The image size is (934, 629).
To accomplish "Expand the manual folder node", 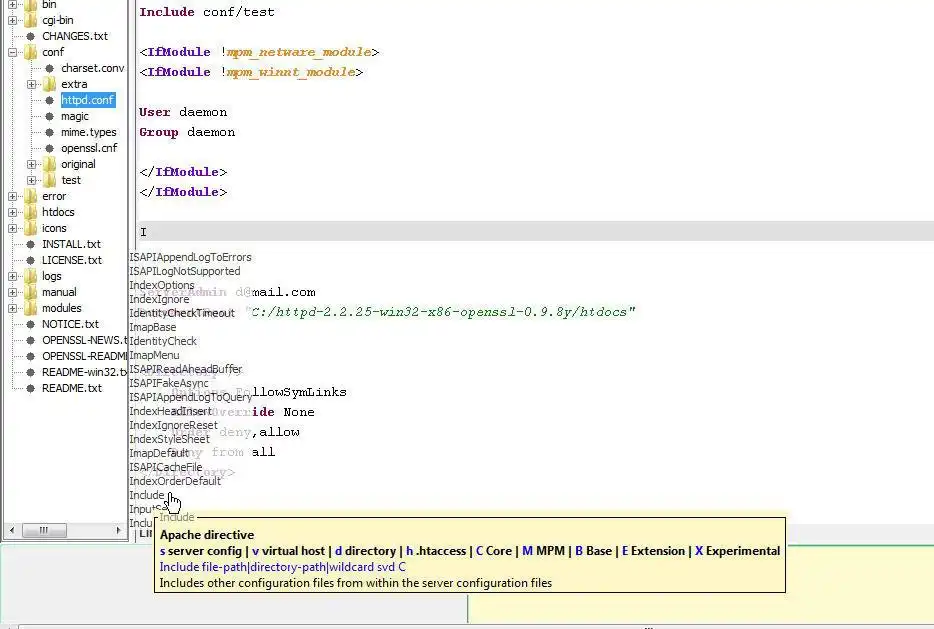I will [x=12, y=292].
